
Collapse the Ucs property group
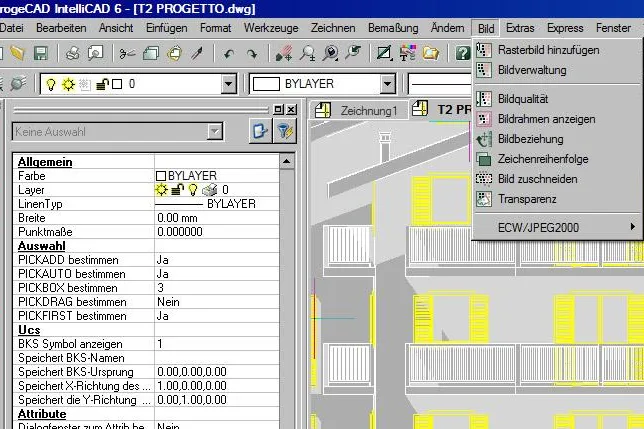pyautogui.click(x=29, y=330)
